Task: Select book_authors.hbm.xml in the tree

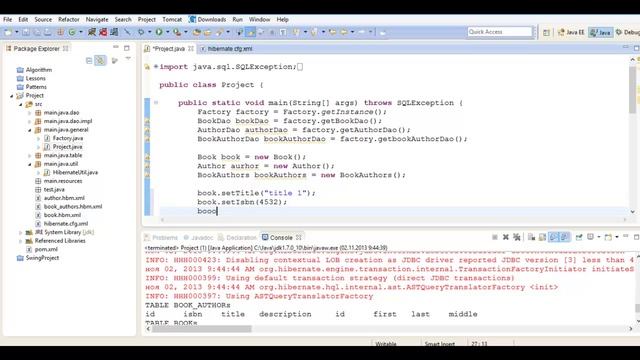Action: 73,207
